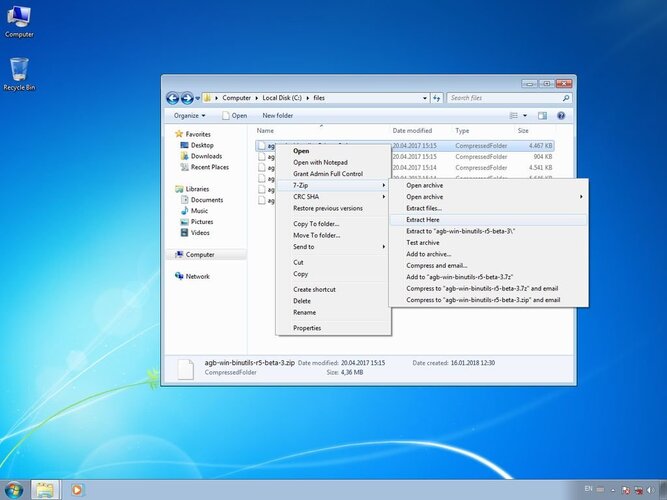667x500 pixels.
Task: Open the Recycle Bin desktop icon
Action: [x=19, y=74]
